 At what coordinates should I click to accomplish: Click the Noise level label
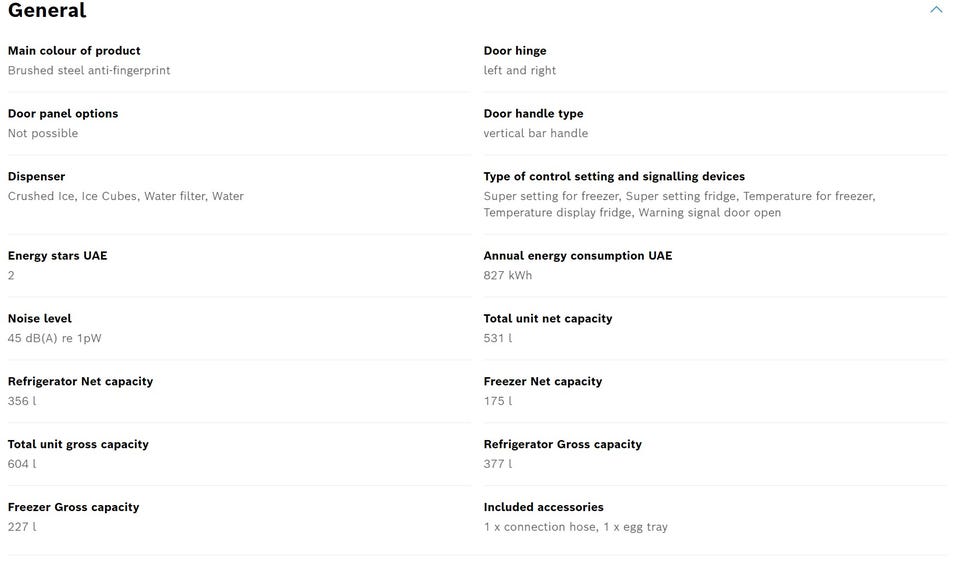click(40, 319)
